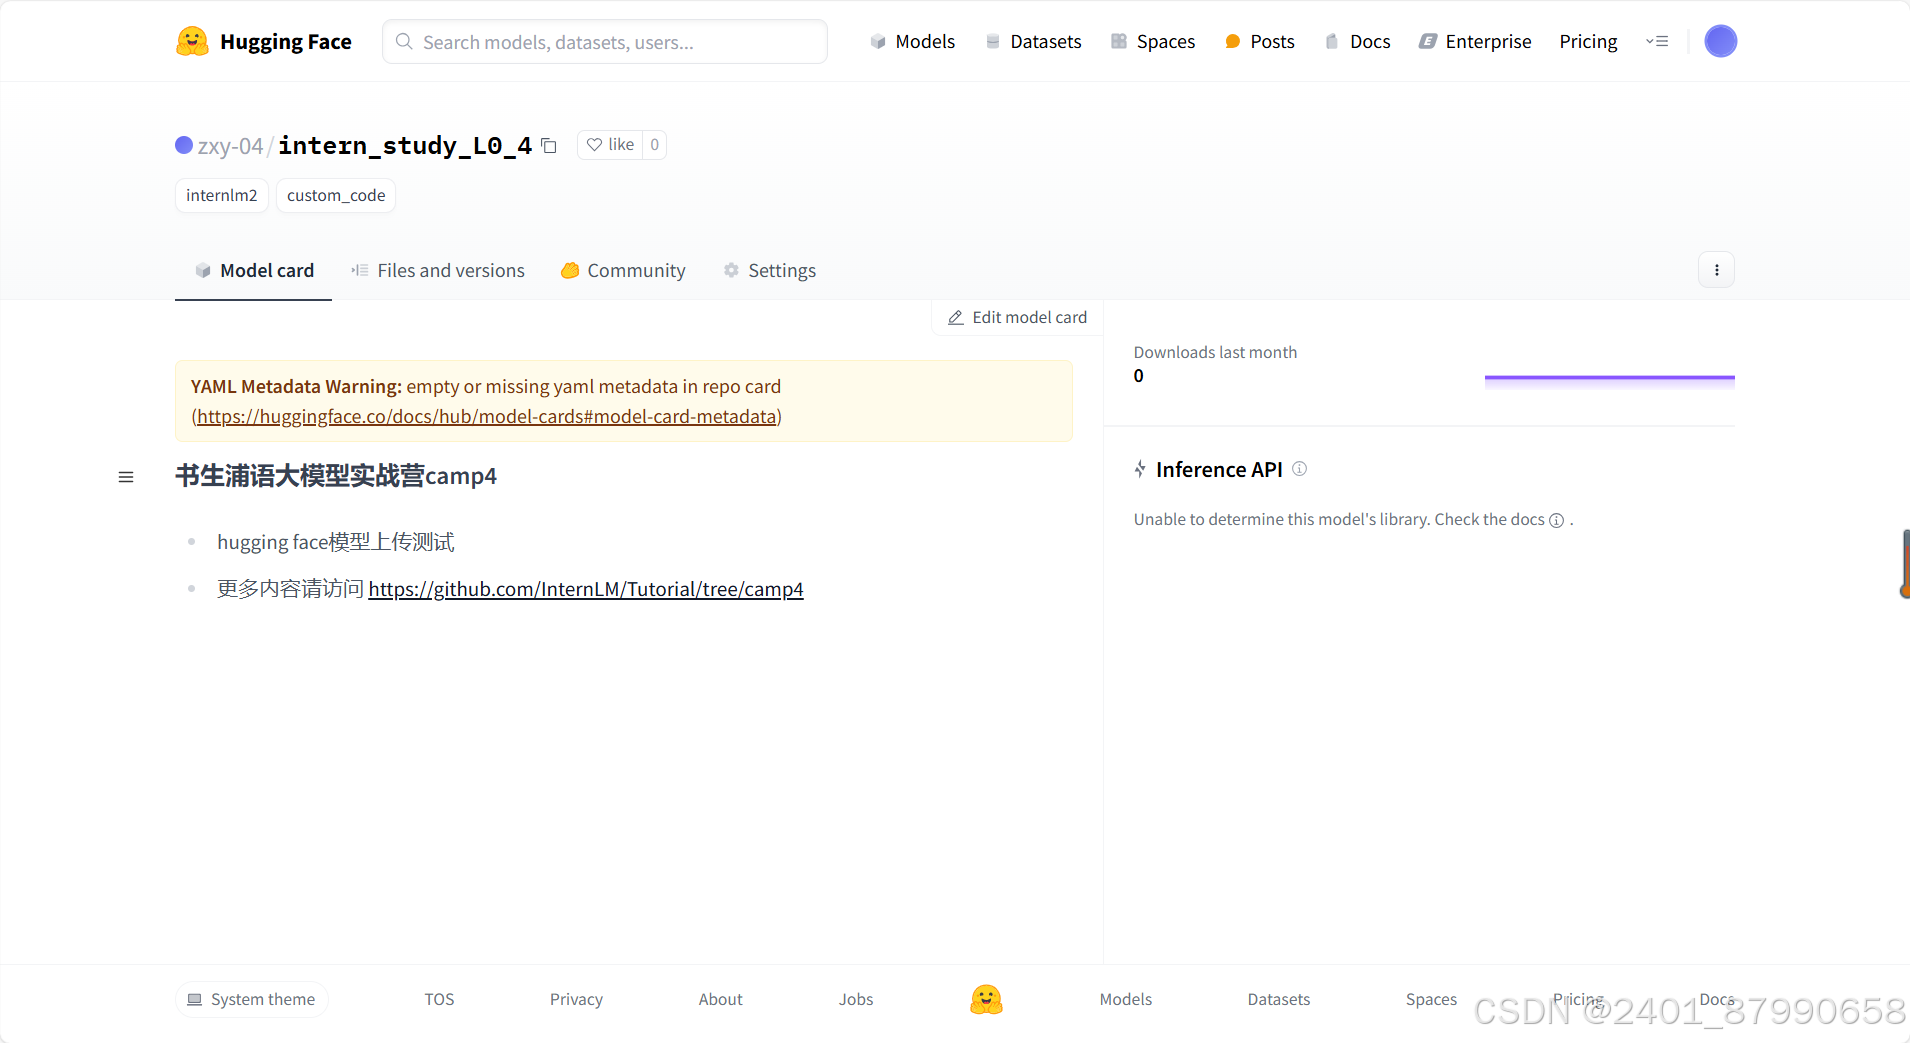1910x1043 pixels.
Task: Click the Hugging Face logo emoji
Action: tap(192, 41)
